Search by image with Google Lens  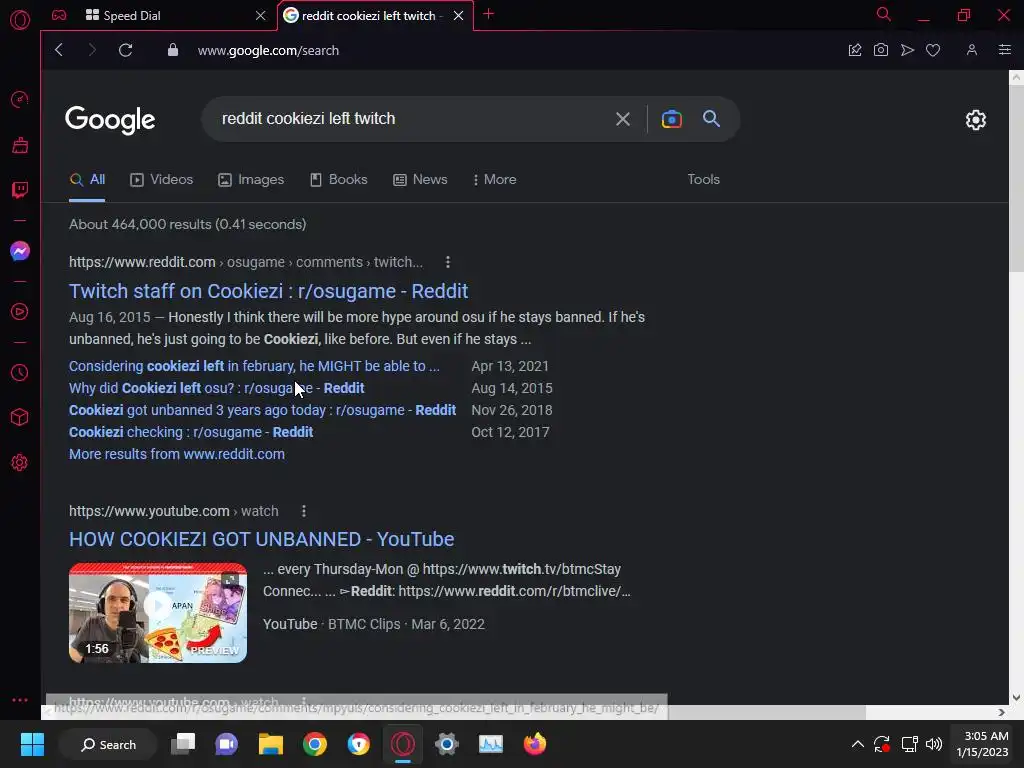(x=671, y=119)
